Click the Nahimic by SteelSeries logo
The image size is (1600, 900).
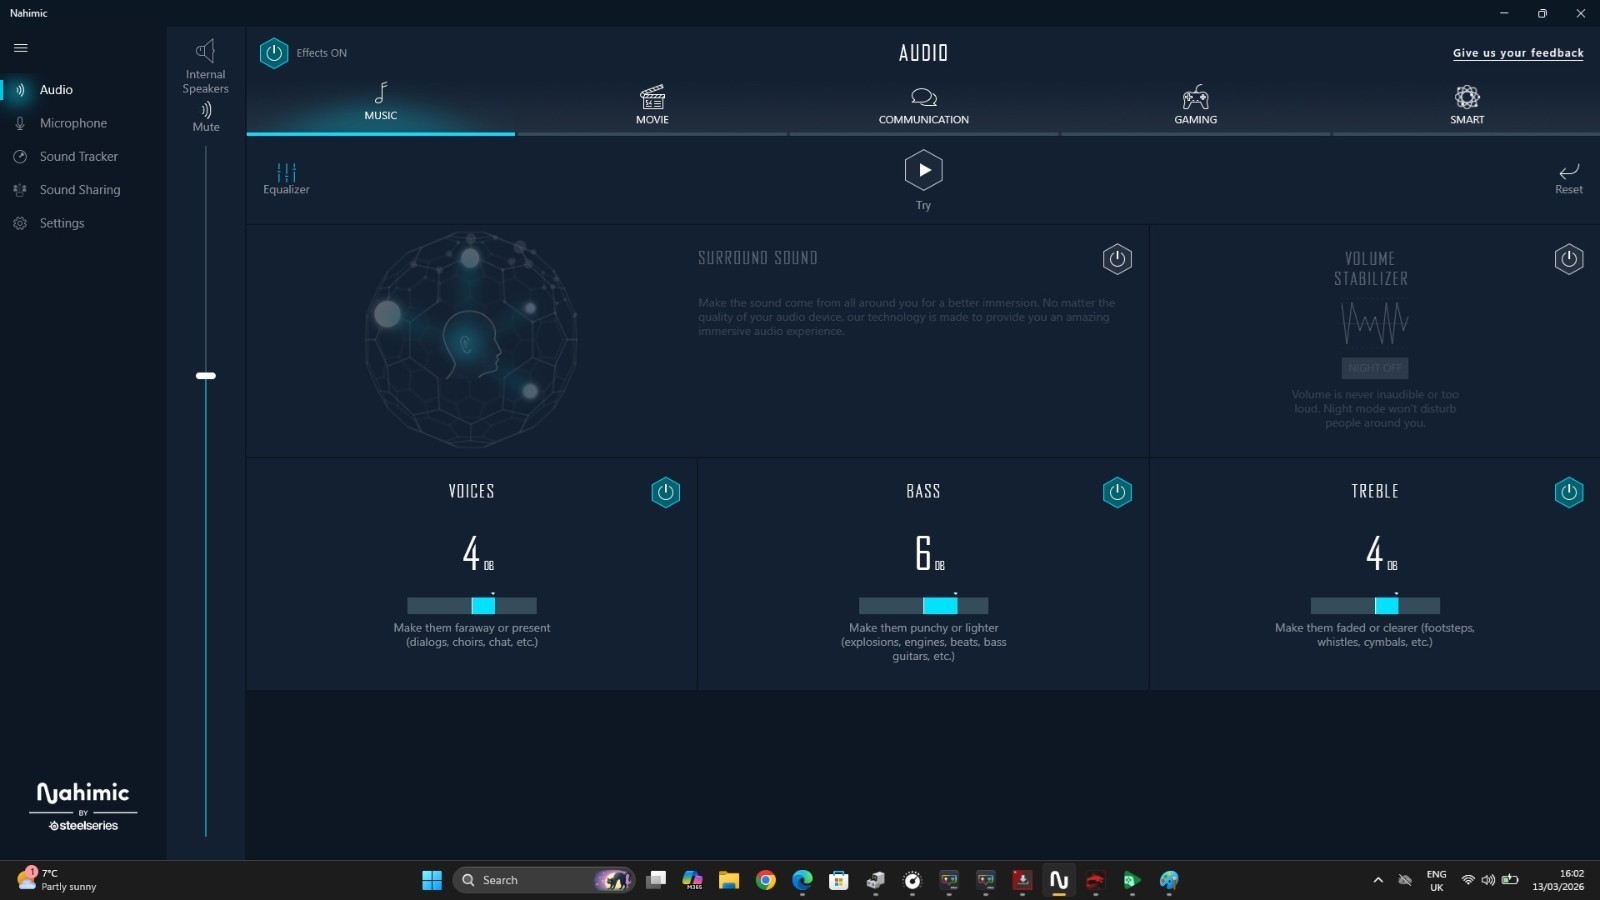tap(83, 806)
